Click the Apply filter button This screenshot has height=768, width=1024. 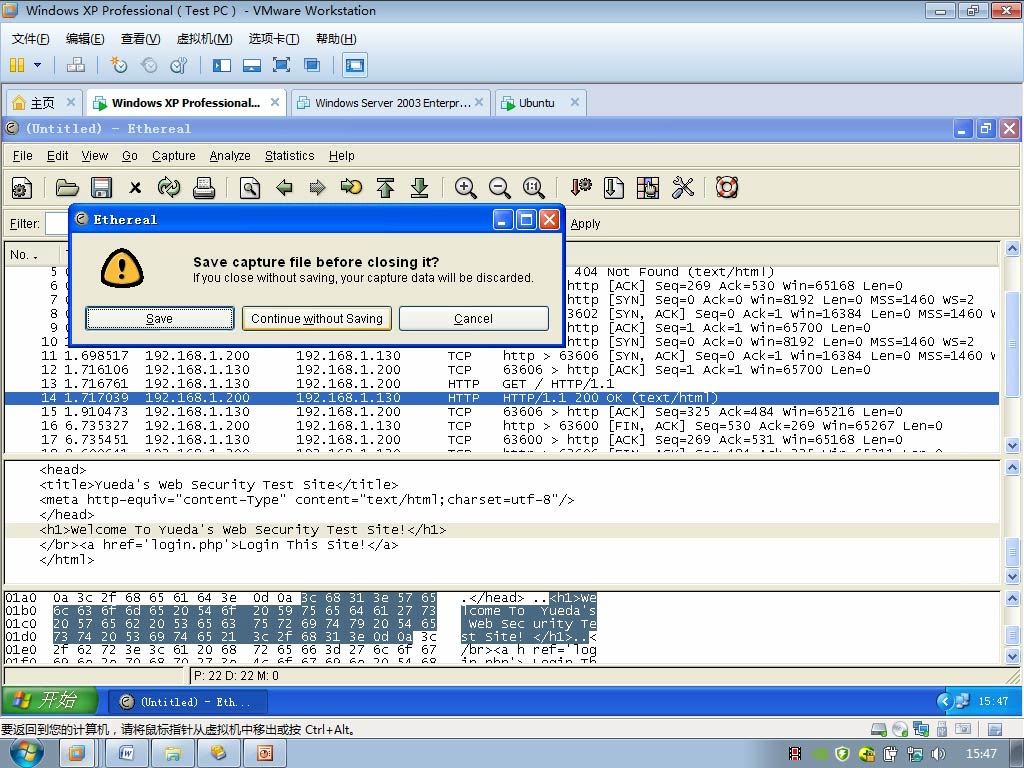[585, 224]
